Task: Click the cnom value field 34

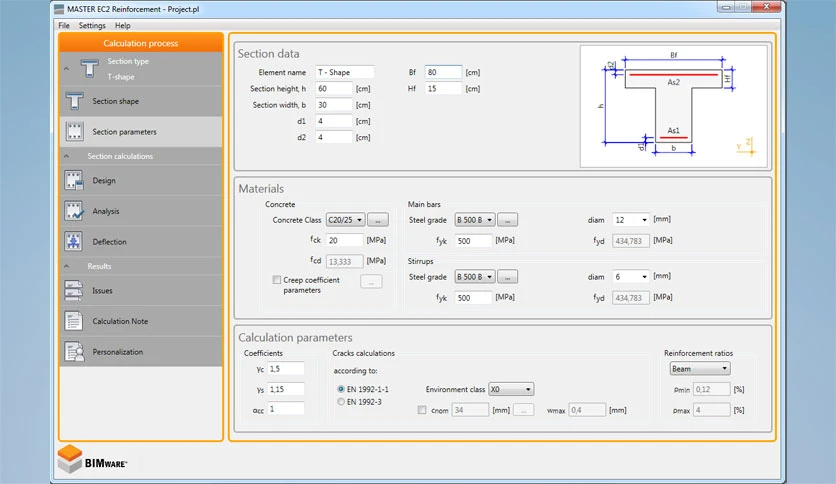Action: click(470, 410)
